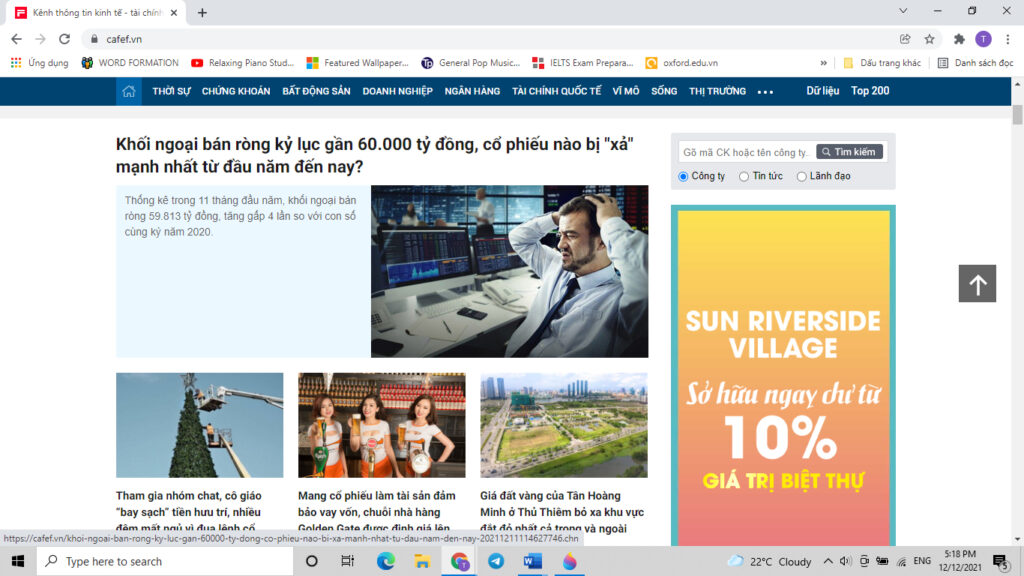Open the TÀI CHÍNH QUỐC TẾ section
Screen dimensions: 1024x576
556,91
